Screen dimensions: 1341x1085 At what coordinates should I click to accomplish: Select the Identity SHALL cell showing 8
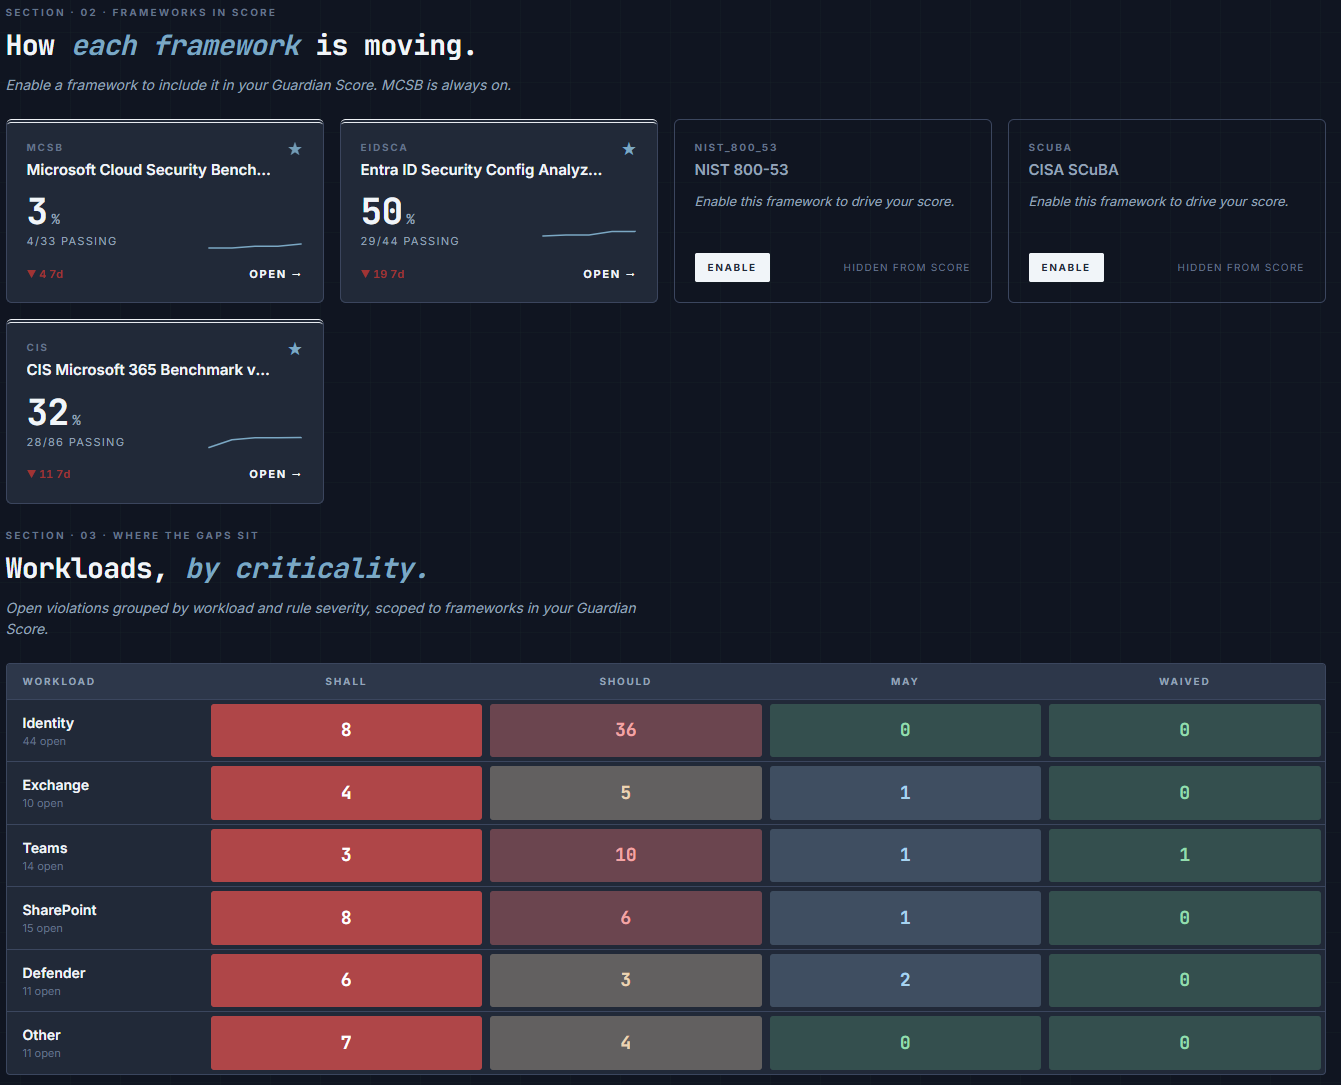[x=346, y=730]
